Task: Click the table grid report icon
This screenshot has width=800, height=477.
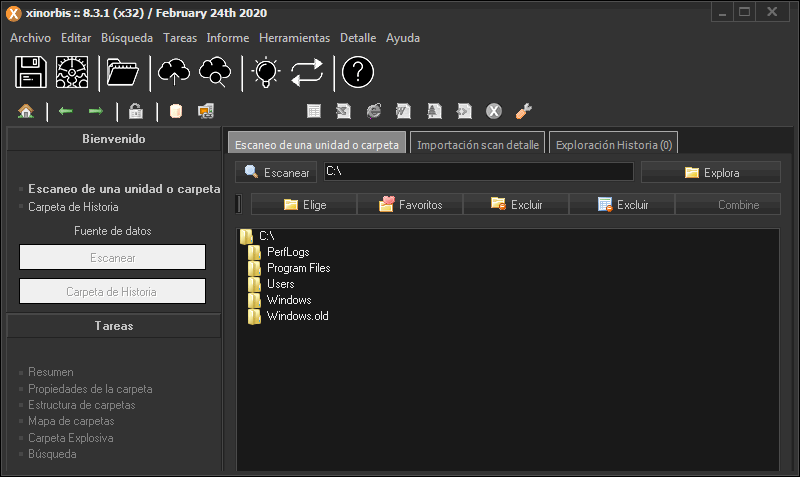Action: point(314,111)
